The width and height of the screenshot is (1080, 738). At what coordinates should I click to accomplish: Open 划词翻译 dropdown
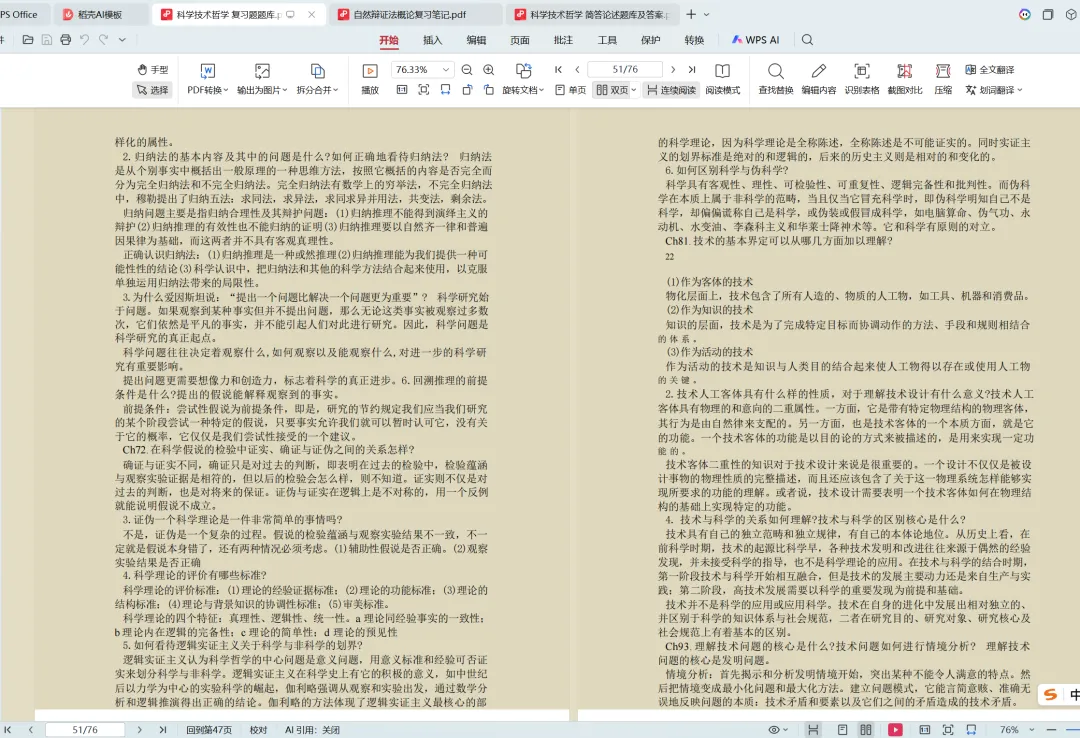[994, 90]
